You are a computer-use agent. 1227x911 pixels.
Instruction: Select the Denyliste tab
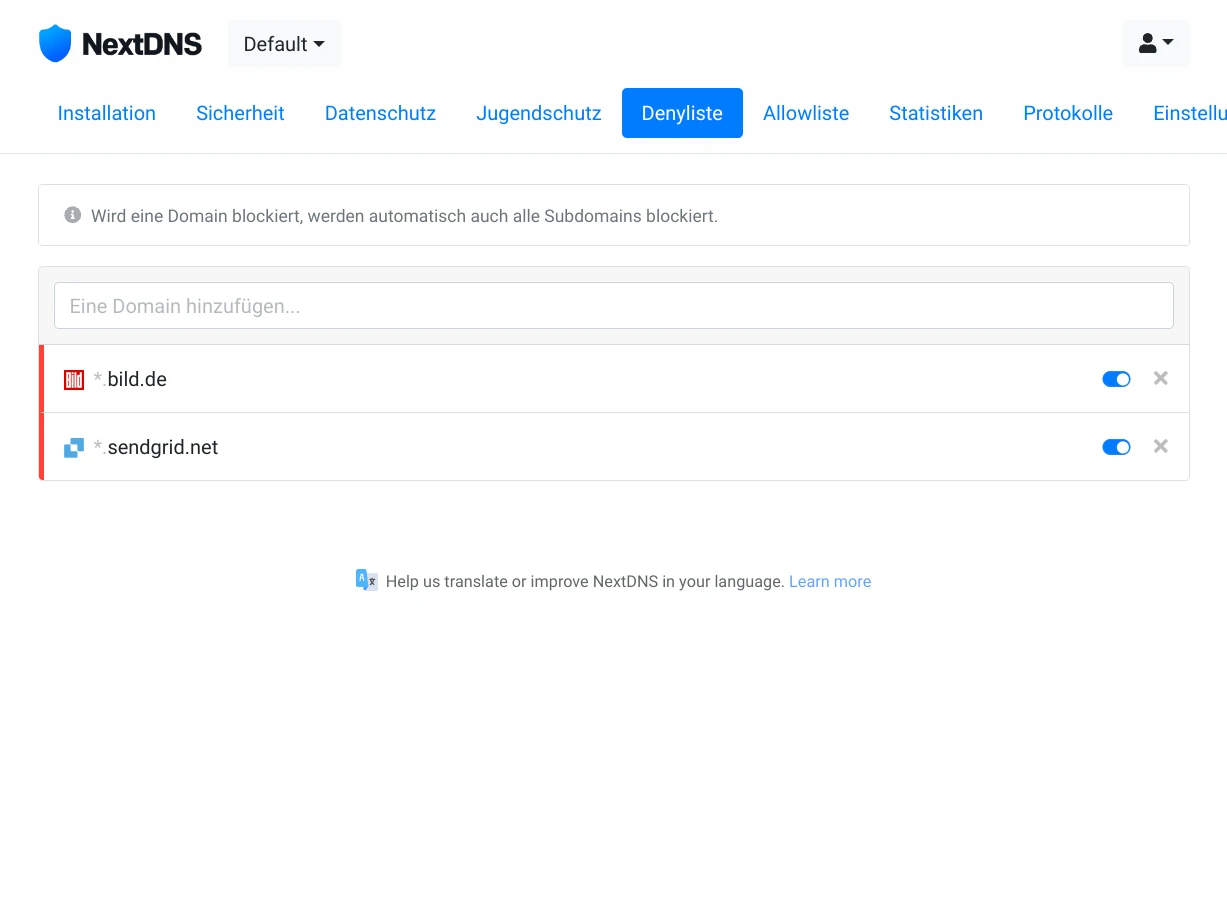pos(682,113)
